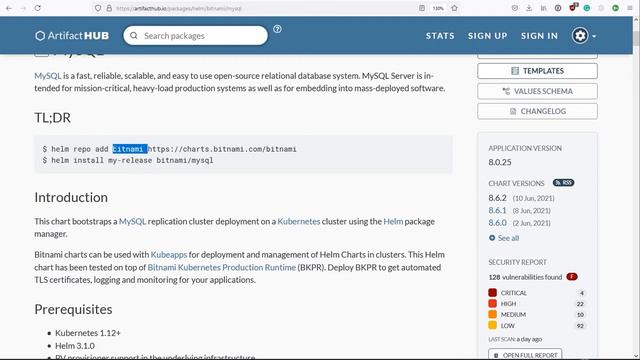The image size is (640, 360).
Task: Click the site padlock icon
Action: (109, 8)
